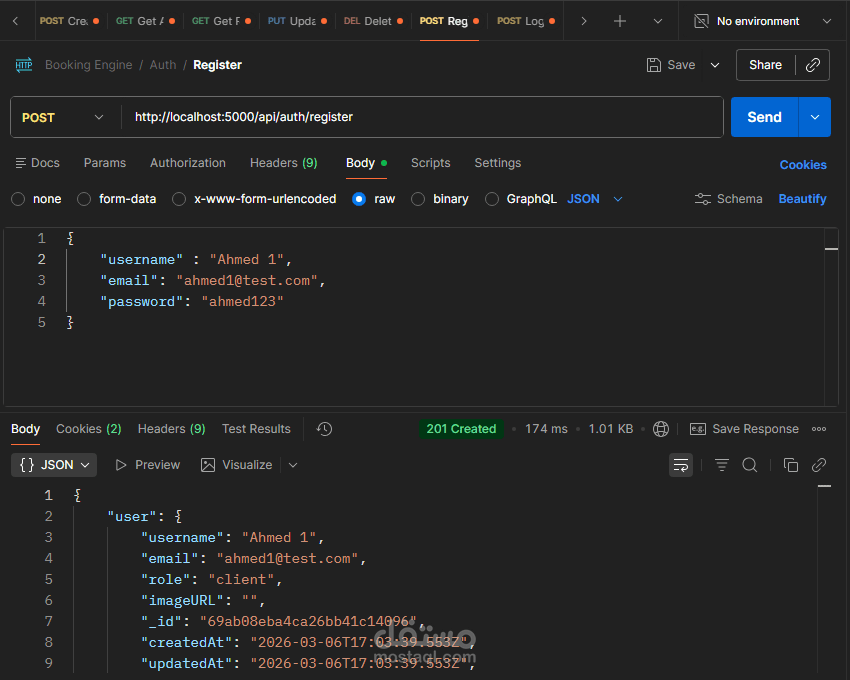Click line 2 username in request body
The height and width of the screenshot is (680, 850).
196,260
